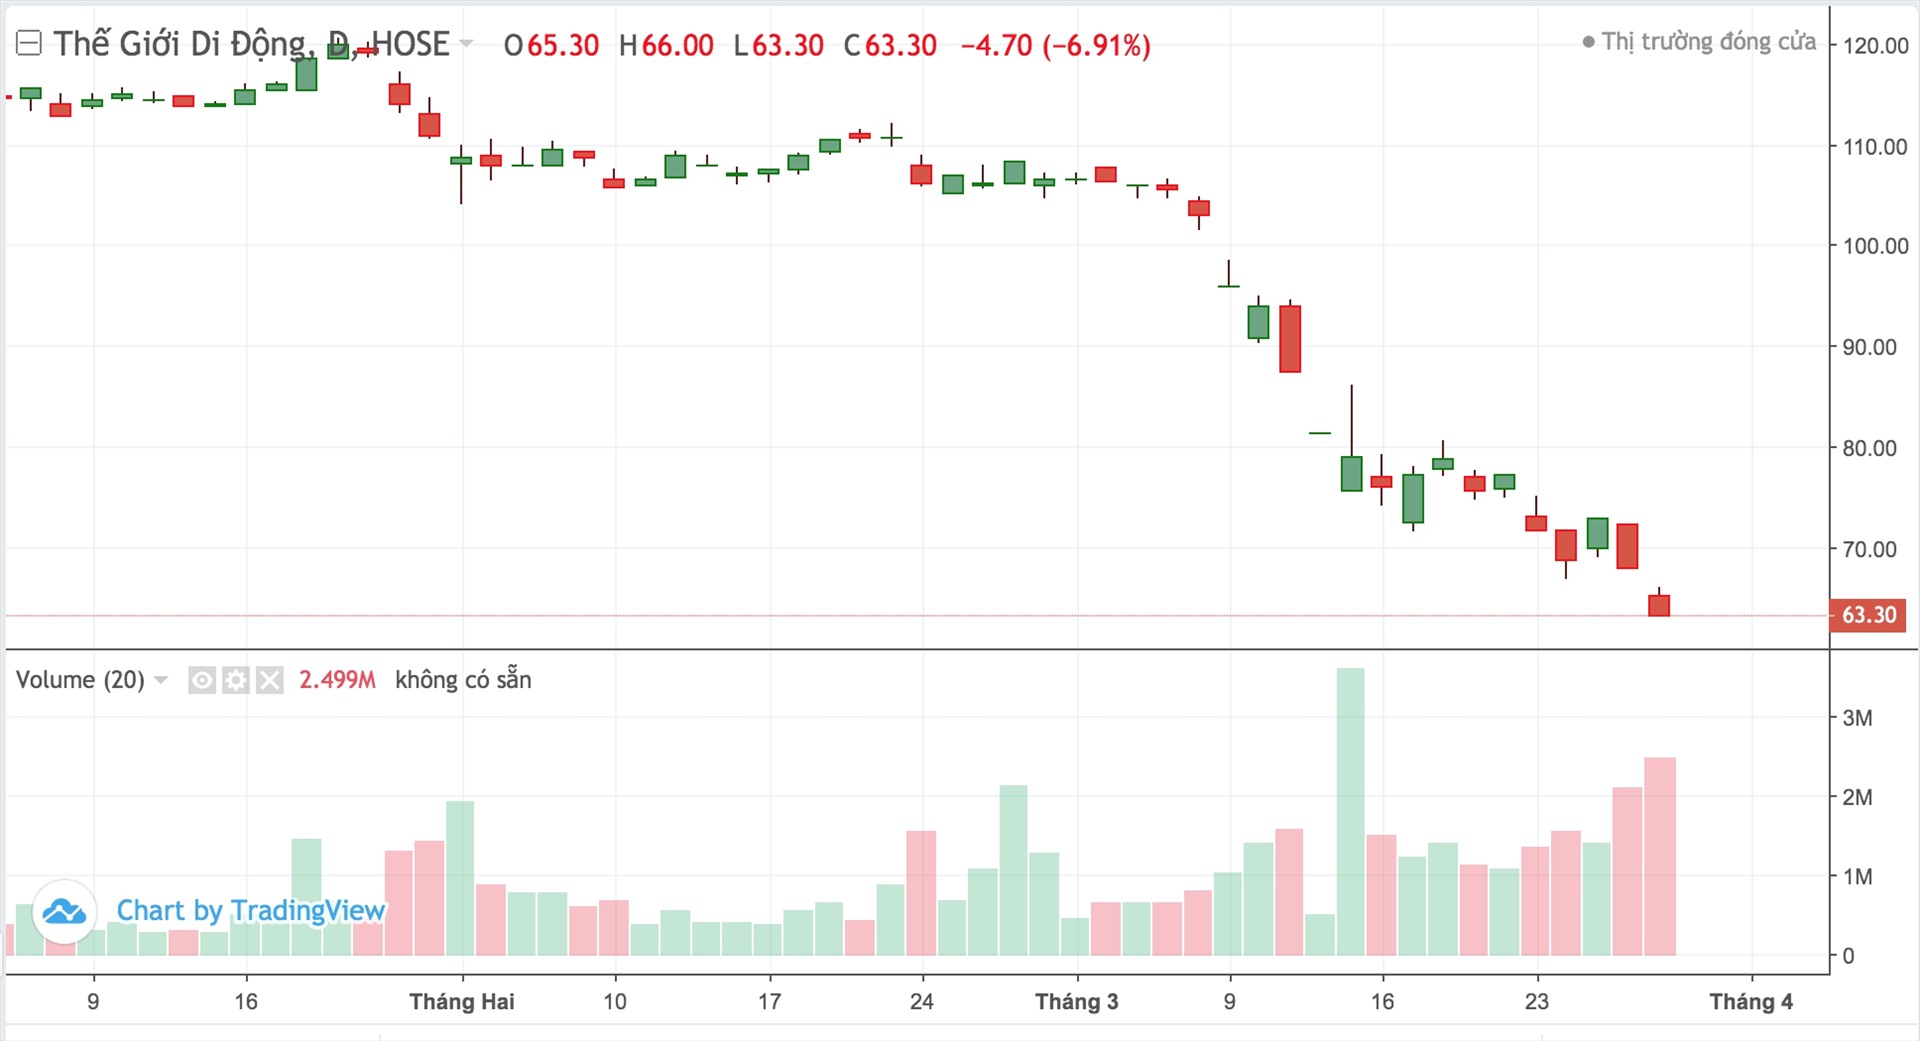Click the market closed status dot

pos(1589,42)
